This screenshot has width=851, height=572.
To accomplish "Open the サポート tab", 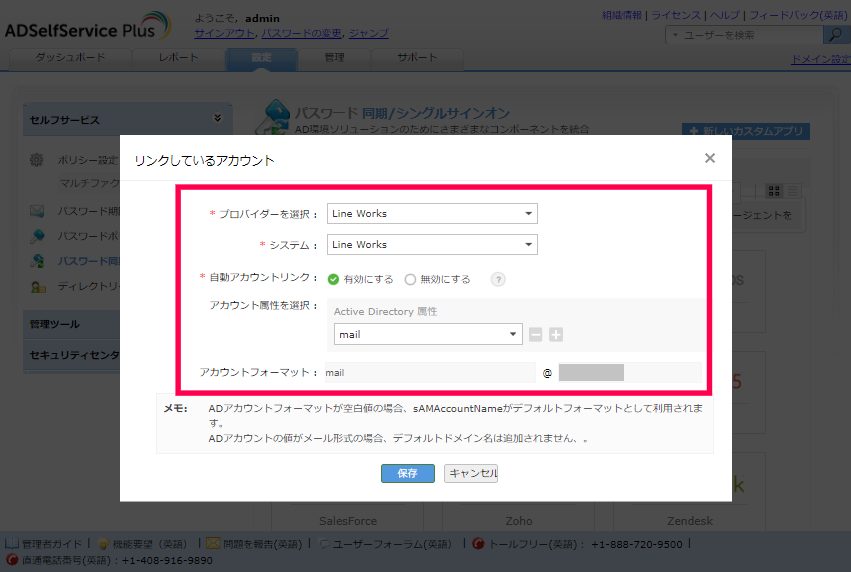I will 417,58.
